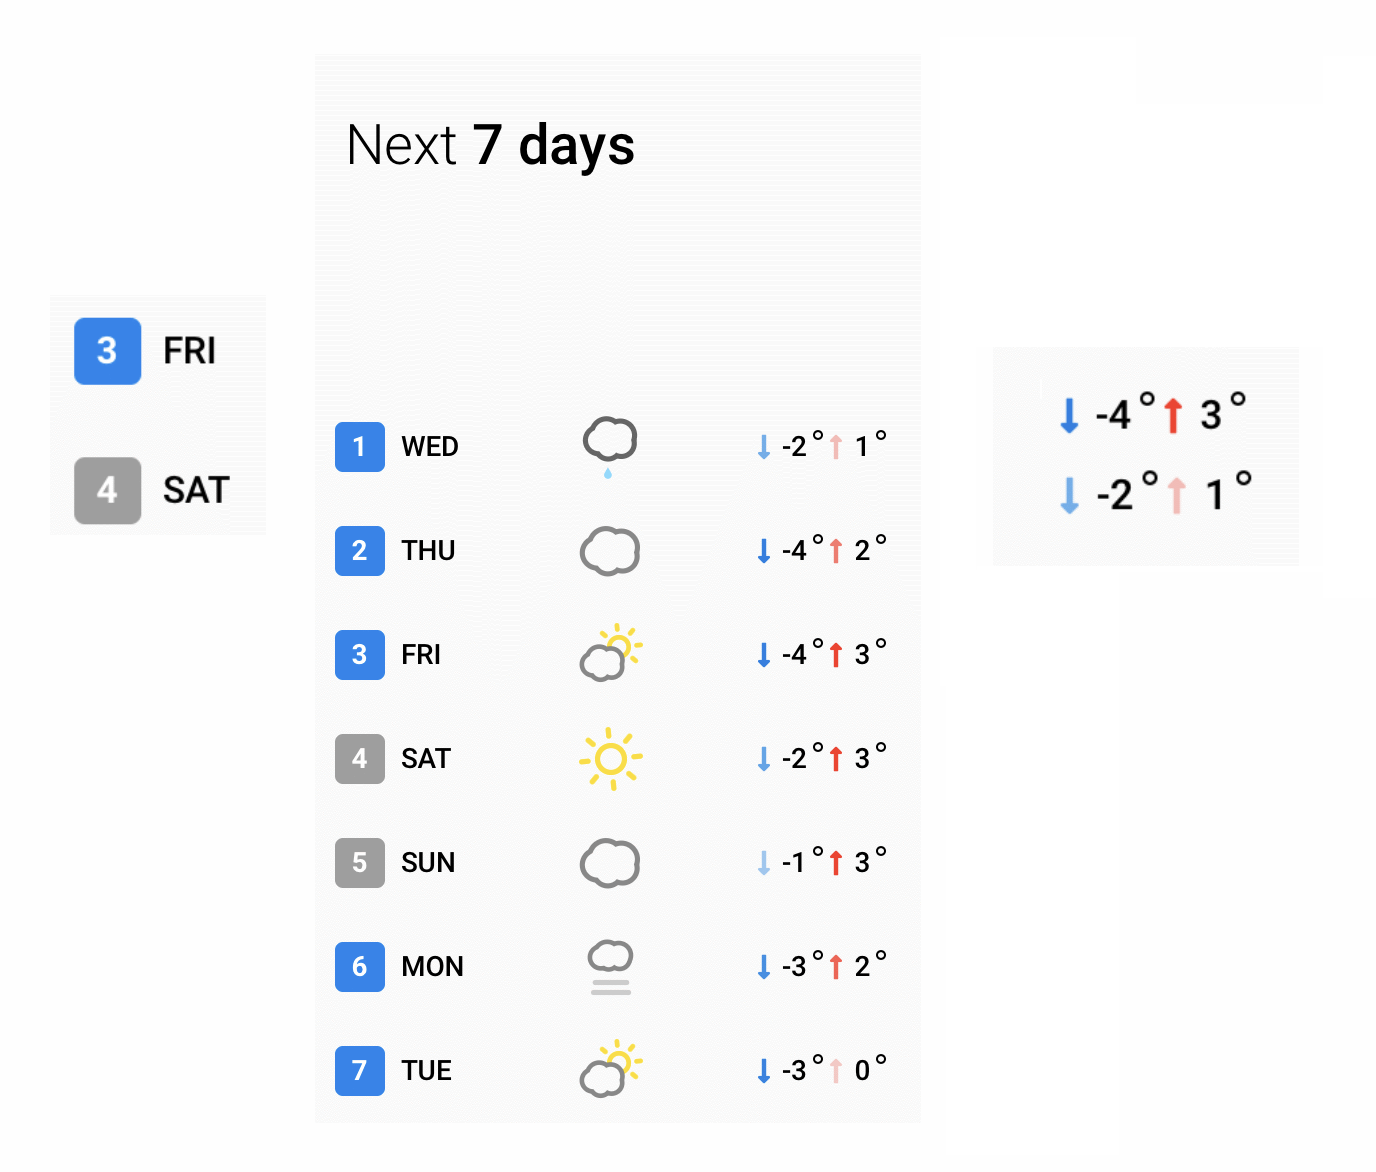Click the sunny weather icon for Saturday

(x=613, y=759)
